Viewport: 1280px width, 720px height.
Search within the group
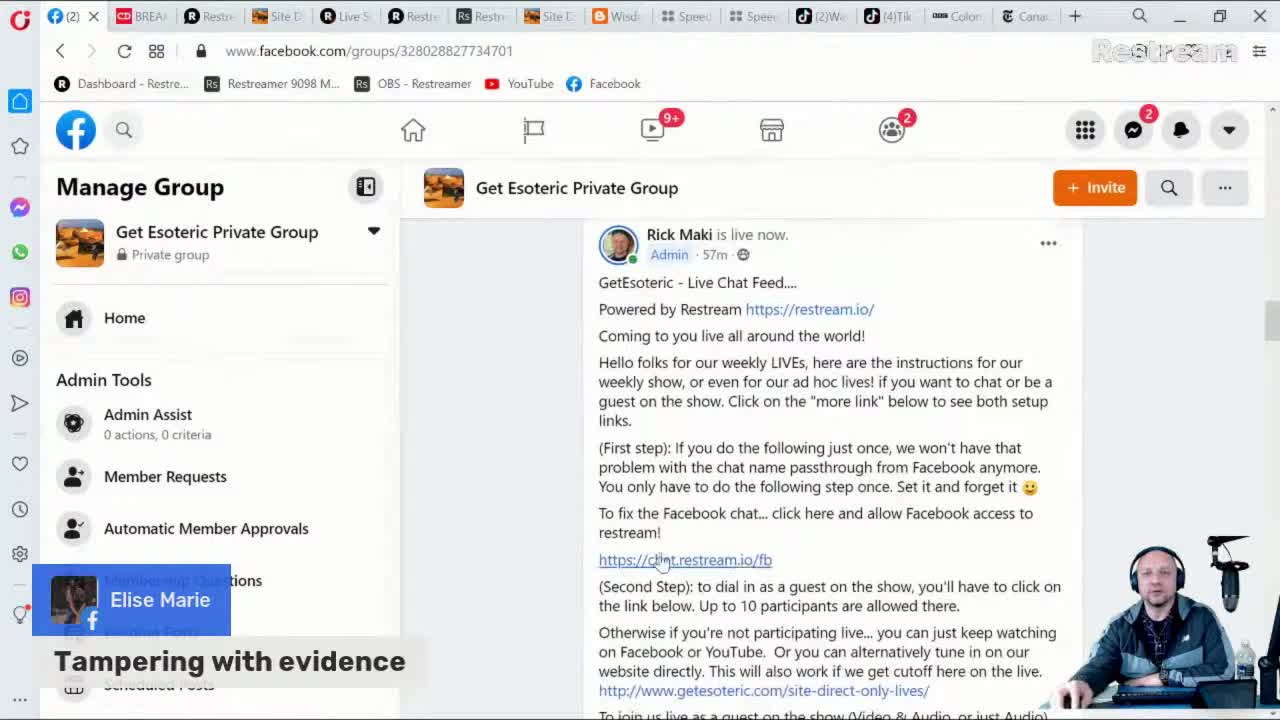[1169, 187]
